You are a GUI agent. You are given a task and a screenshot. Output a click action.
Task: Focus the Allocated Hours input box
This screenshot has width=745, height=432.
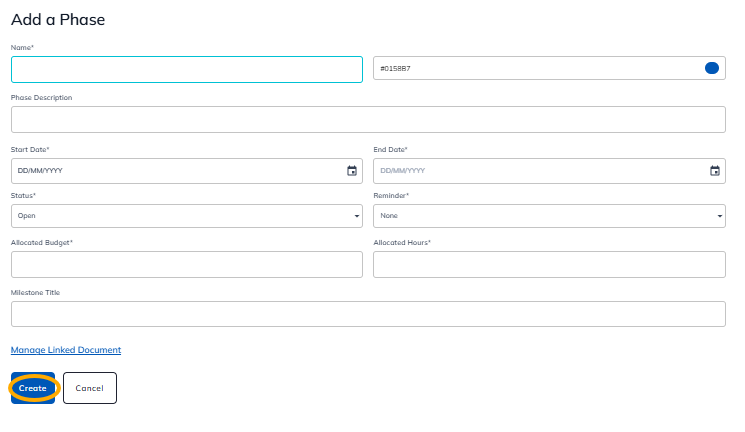point(549,264)
